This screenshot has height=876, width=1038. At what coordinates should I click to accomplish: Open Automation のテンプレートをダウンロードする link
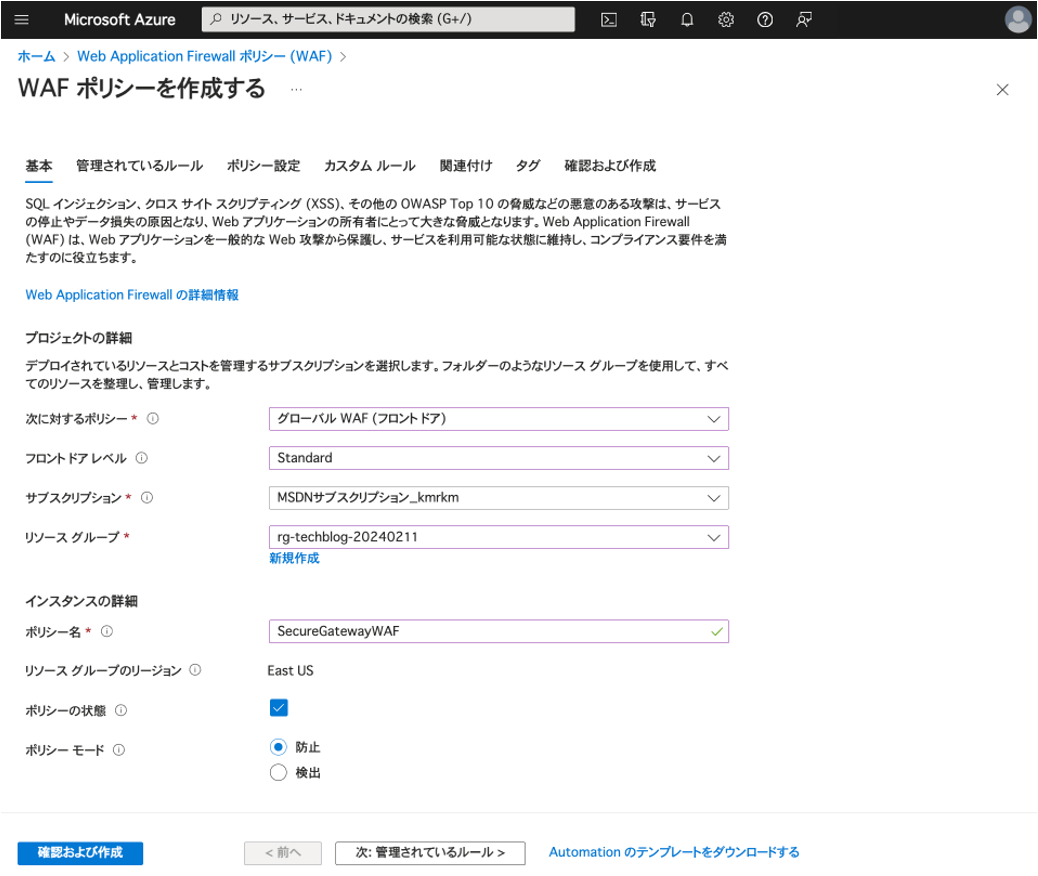[x=674, y=852]
